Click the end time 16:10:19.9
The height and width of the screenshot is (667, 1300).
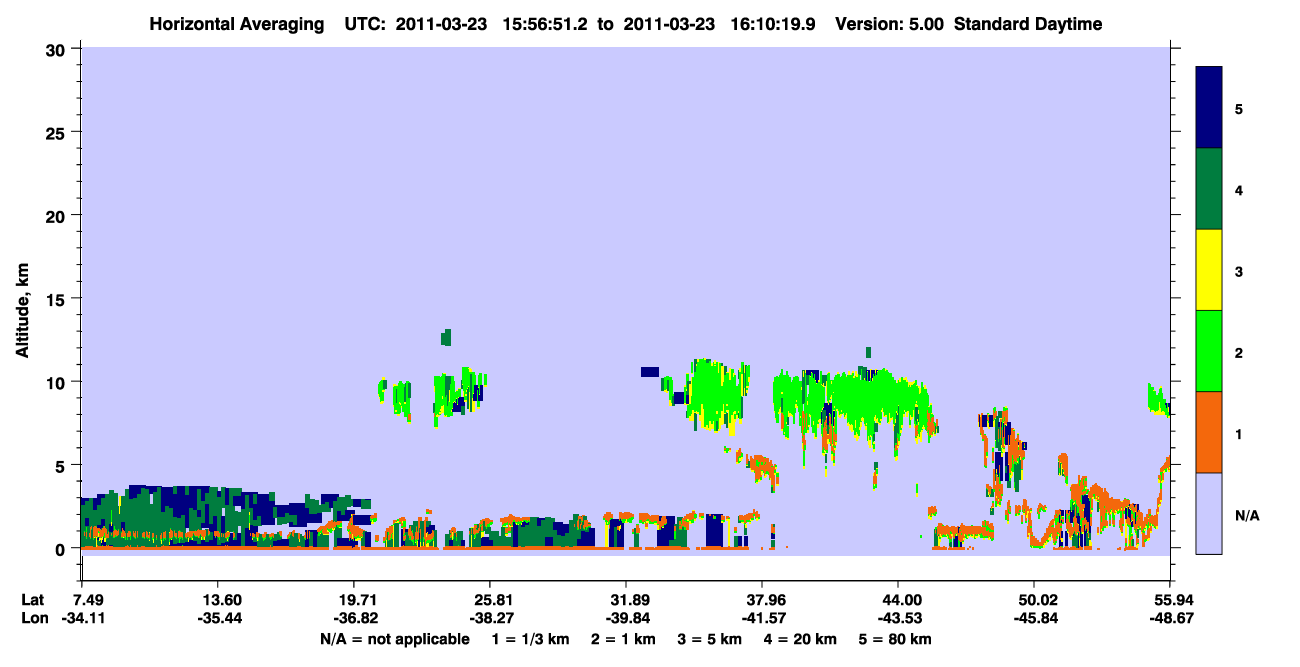[x=766, y=24]
